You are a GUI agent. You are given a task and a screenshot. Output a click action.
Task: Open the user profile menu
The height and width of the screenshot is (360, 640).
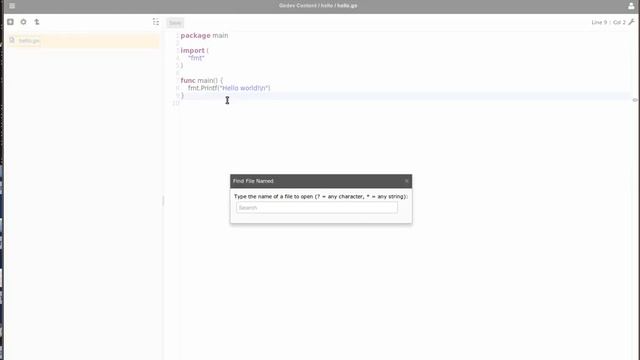click(631, 6)
